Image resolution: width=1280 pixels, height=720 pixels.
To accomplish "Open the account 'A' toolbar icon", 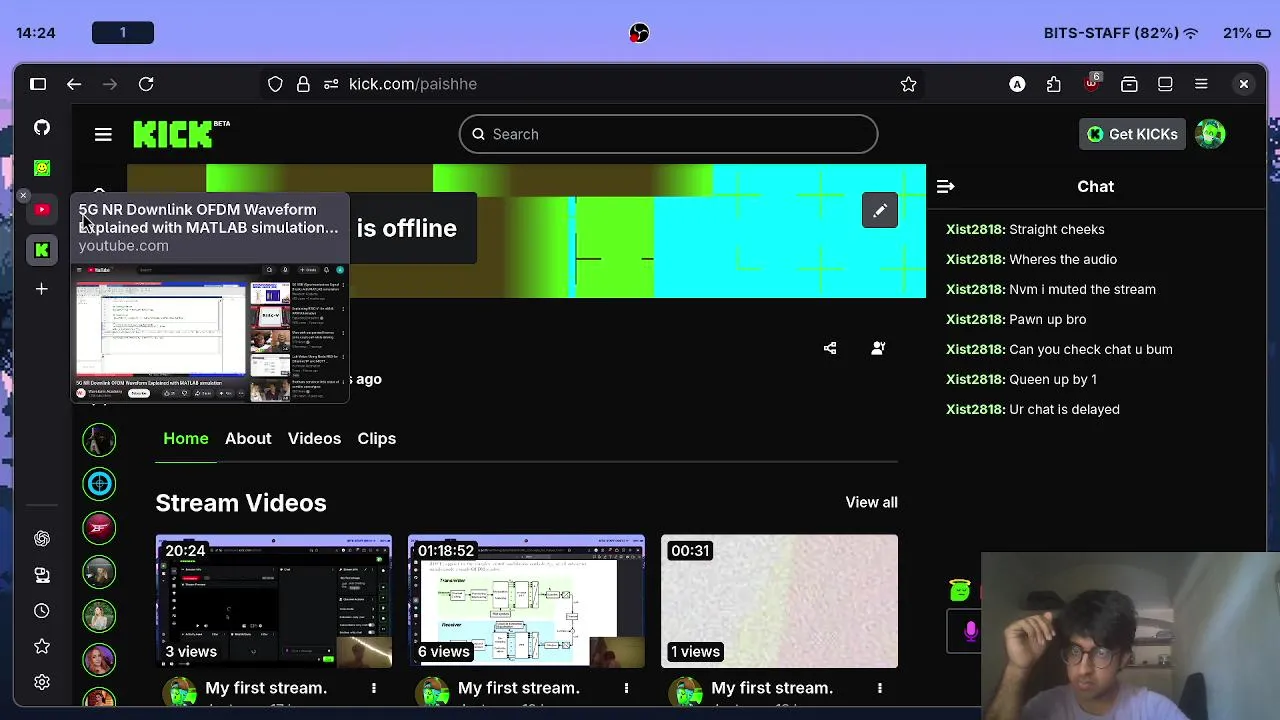I will (1017, 84).
